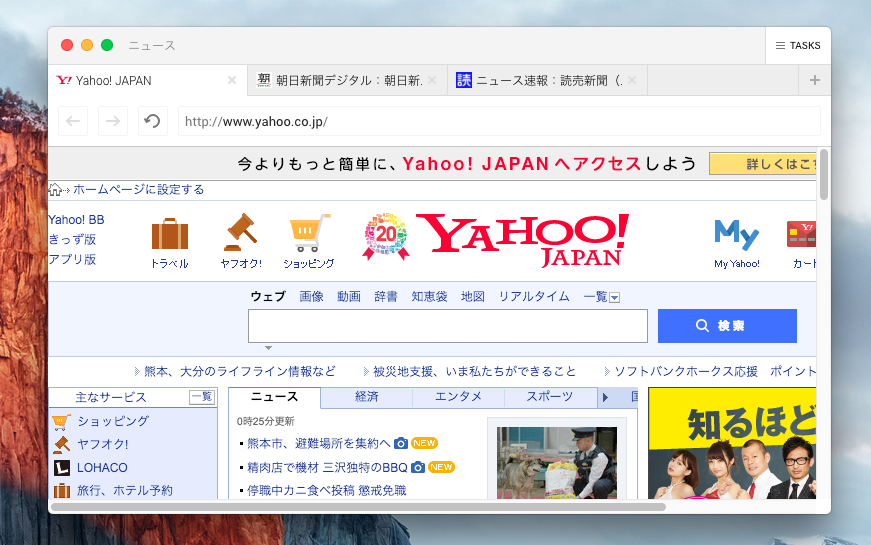Expand the triangle below the search box

coord(268,348)
